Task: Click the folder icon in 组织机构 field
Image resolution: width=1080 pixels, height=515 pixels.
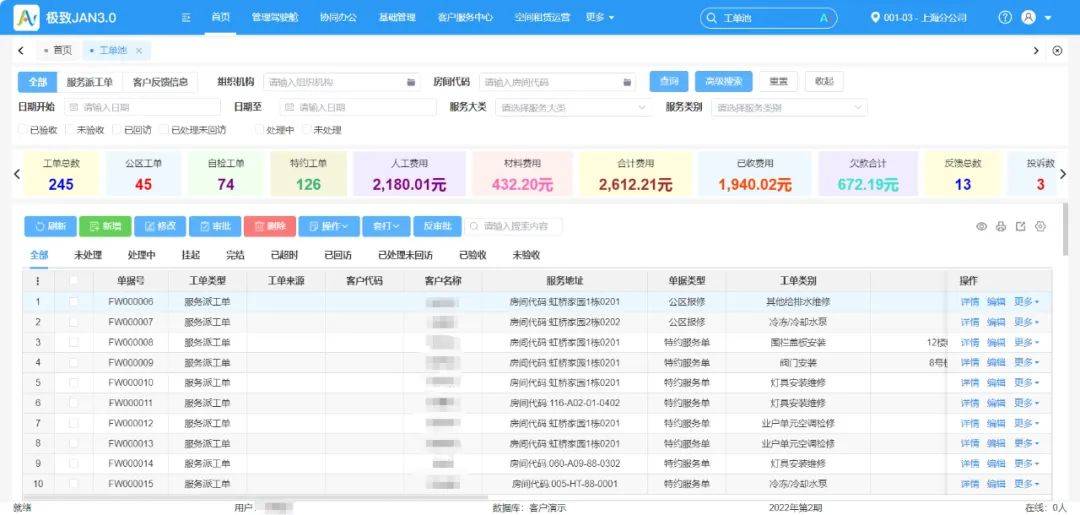Action: point(411,82)
